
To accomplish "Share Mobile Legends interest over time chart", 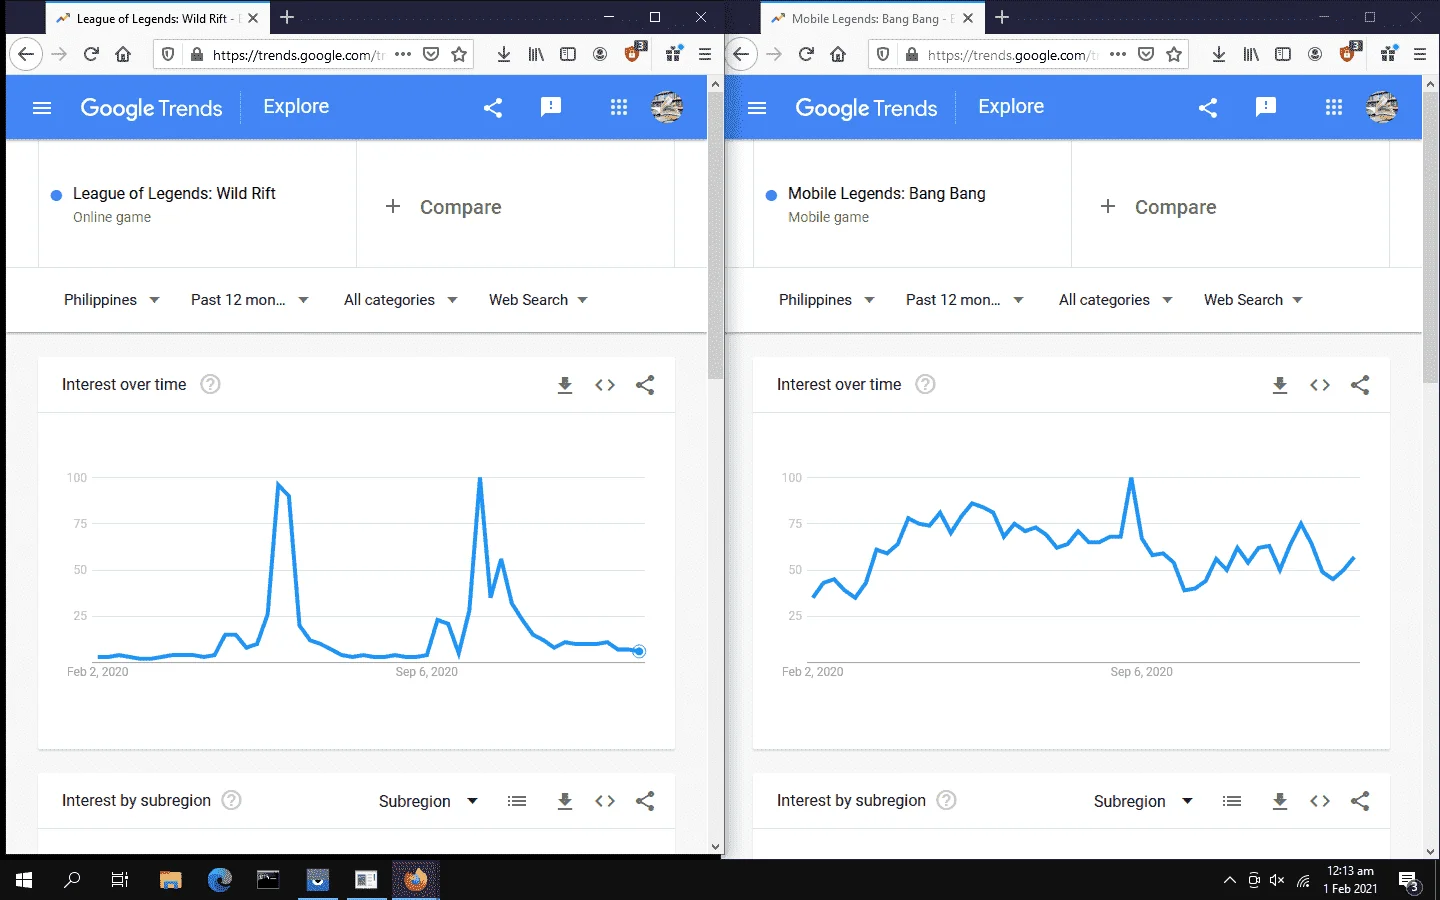I will [1360, 385].
